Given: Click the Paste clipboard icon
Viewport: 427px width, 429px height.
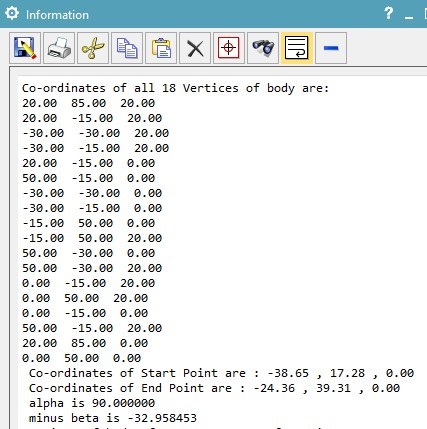Looking at the screenshot, I should 161,48.
